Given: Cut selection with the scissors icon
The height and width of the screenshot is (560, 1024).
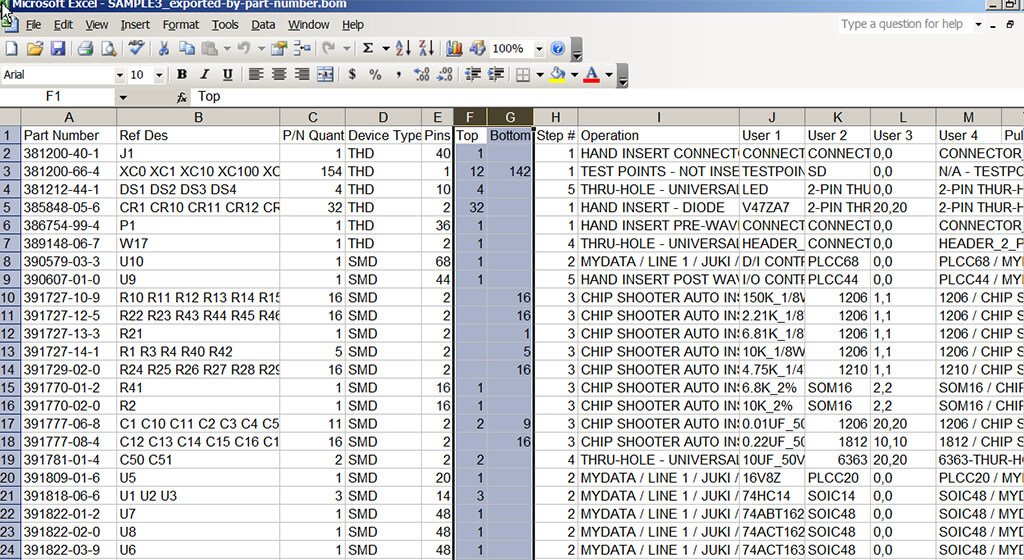Looking at the screenshot, I should (164, 48).
